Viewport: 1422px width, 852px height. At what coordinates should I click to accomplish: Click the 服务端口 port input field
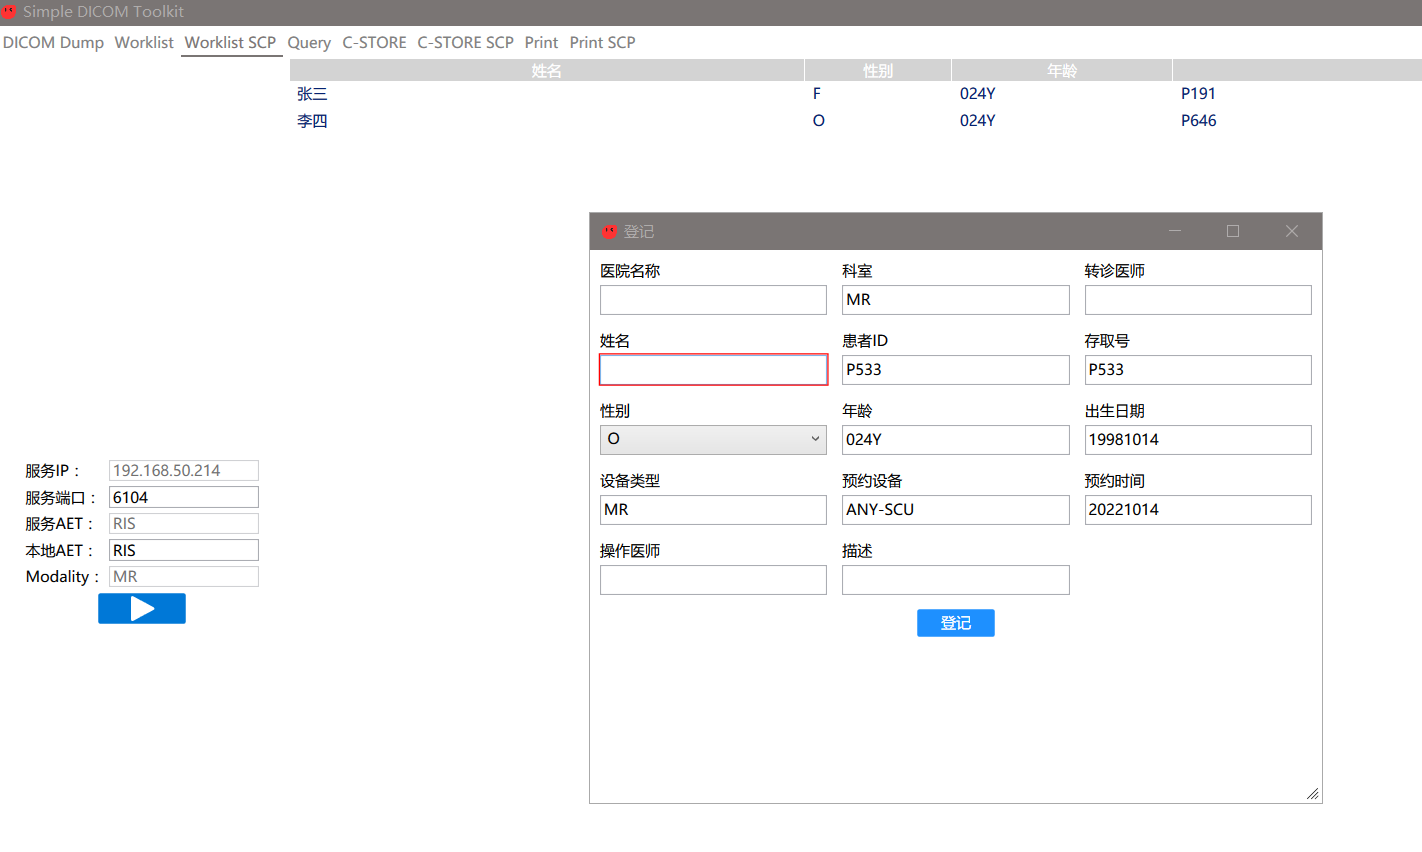pyautogui.click(x=183, y=496)
